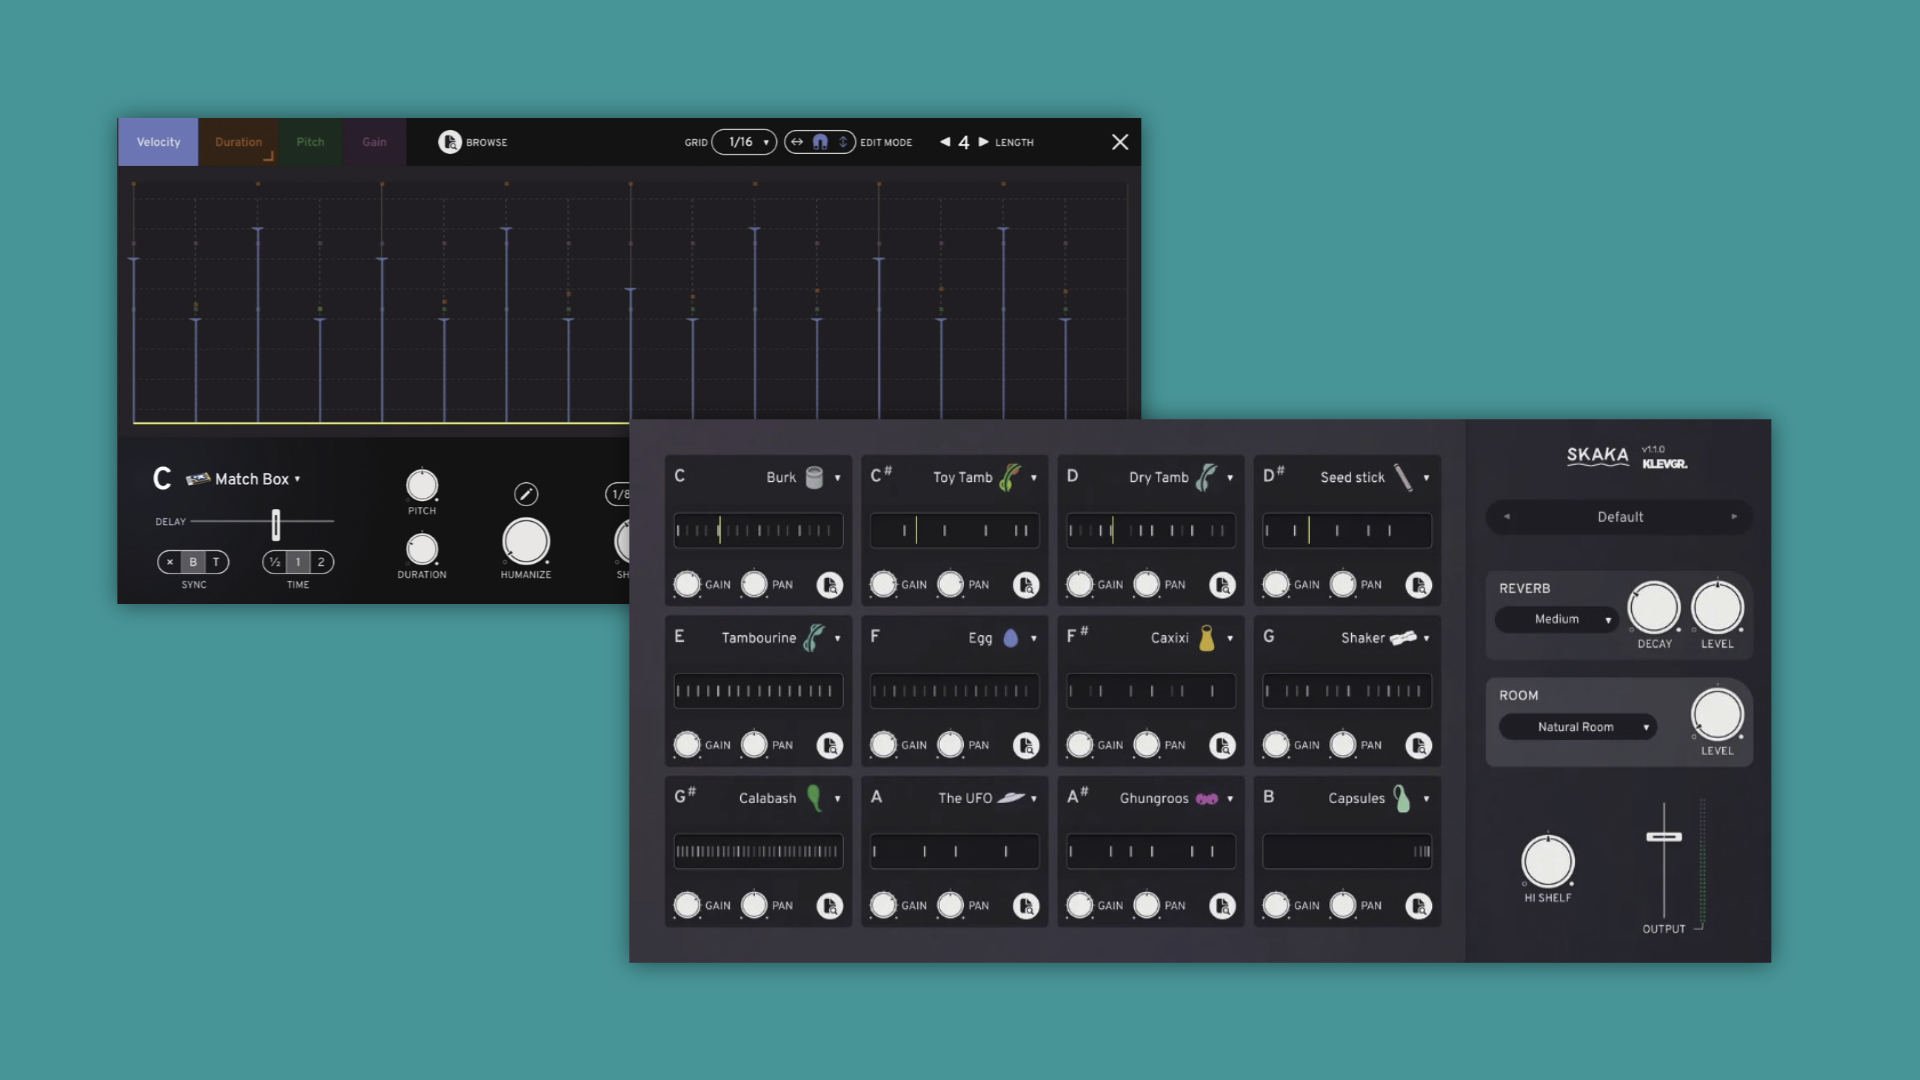Select the T triplet sync option
Viewport: 1920px width, 1080px height.
point(216,562)
